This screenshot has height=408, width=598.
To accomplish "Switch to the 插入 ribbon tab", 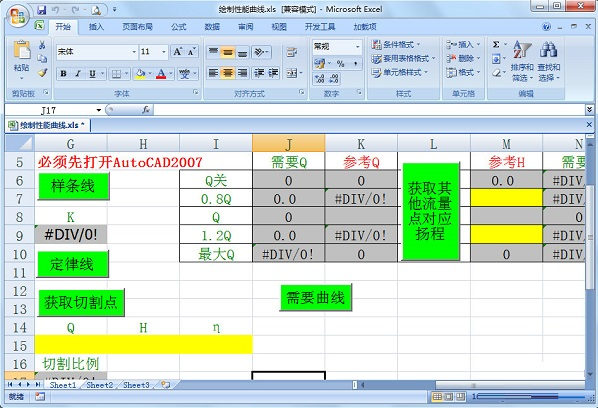I will coord(96,27).
